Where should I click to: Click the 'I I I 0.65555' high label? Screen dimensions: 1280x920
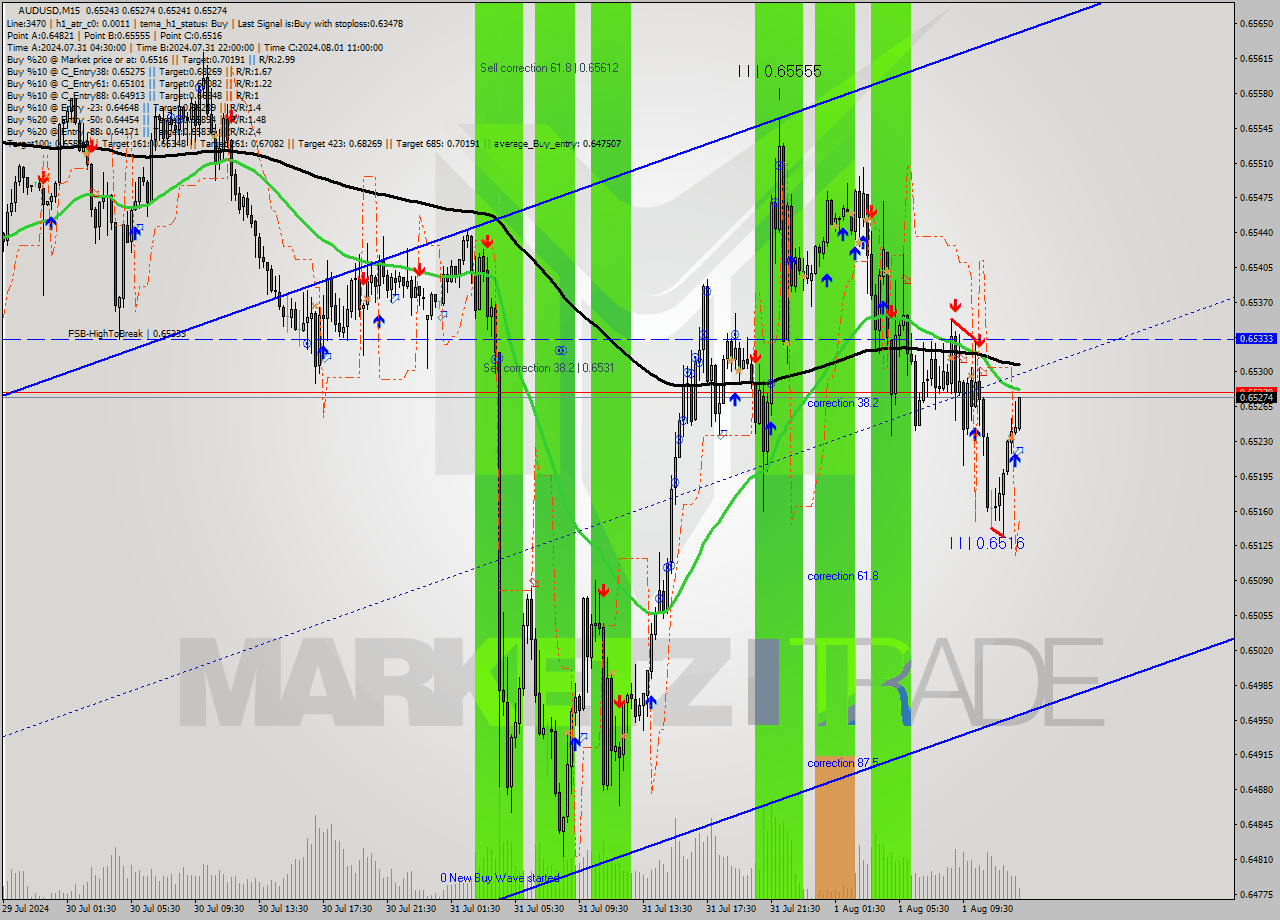tap(779, 71)
